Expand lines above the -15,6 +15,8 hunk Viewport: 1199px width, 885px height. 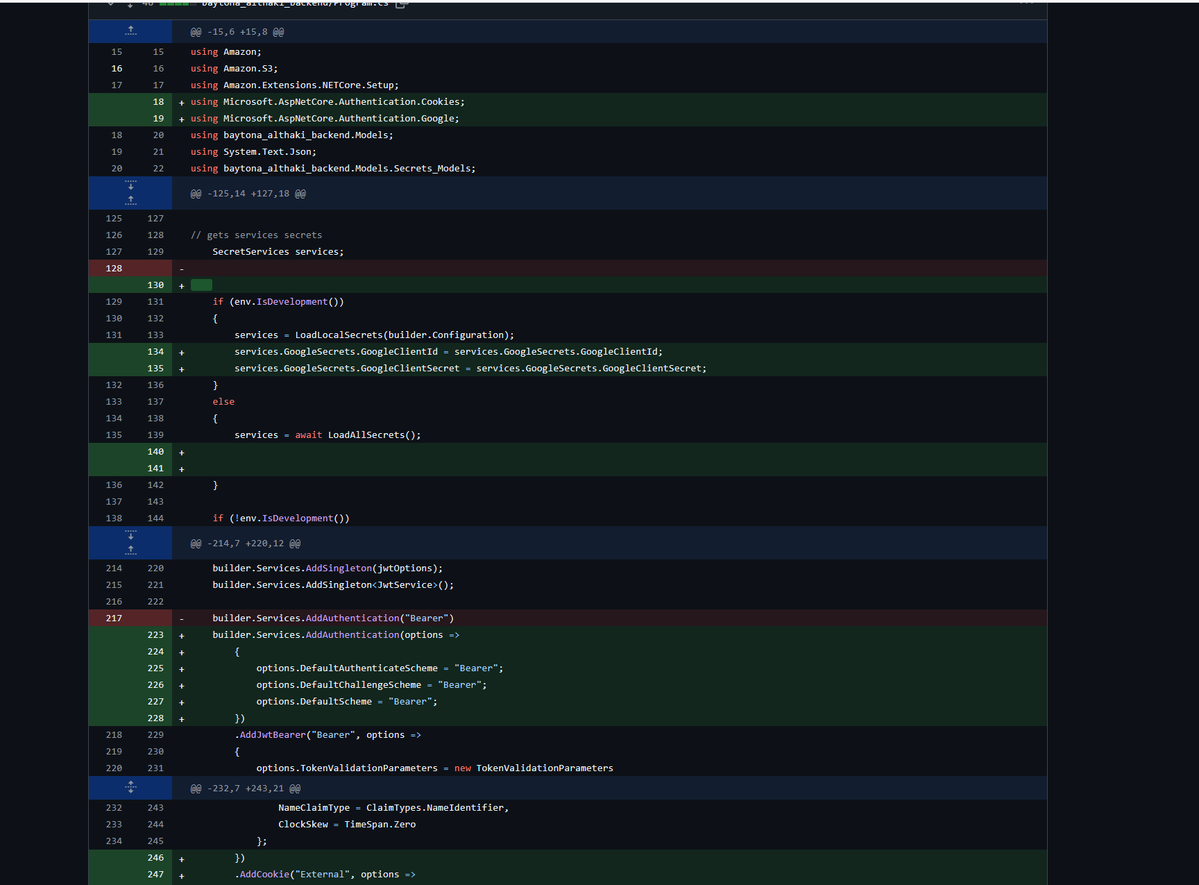pos(131,31)
